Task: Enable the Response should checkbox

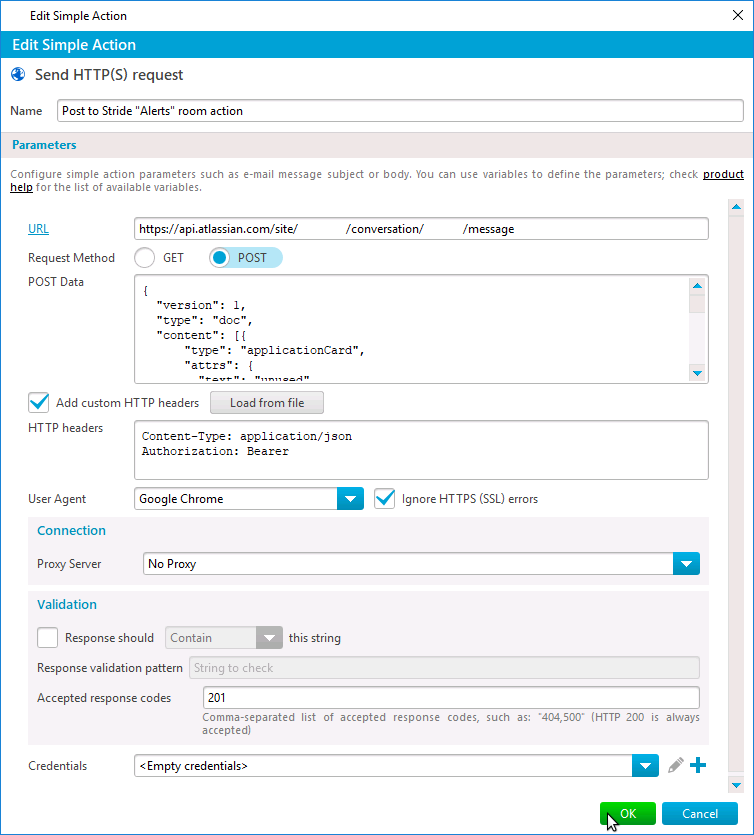Action: (47, 637)
